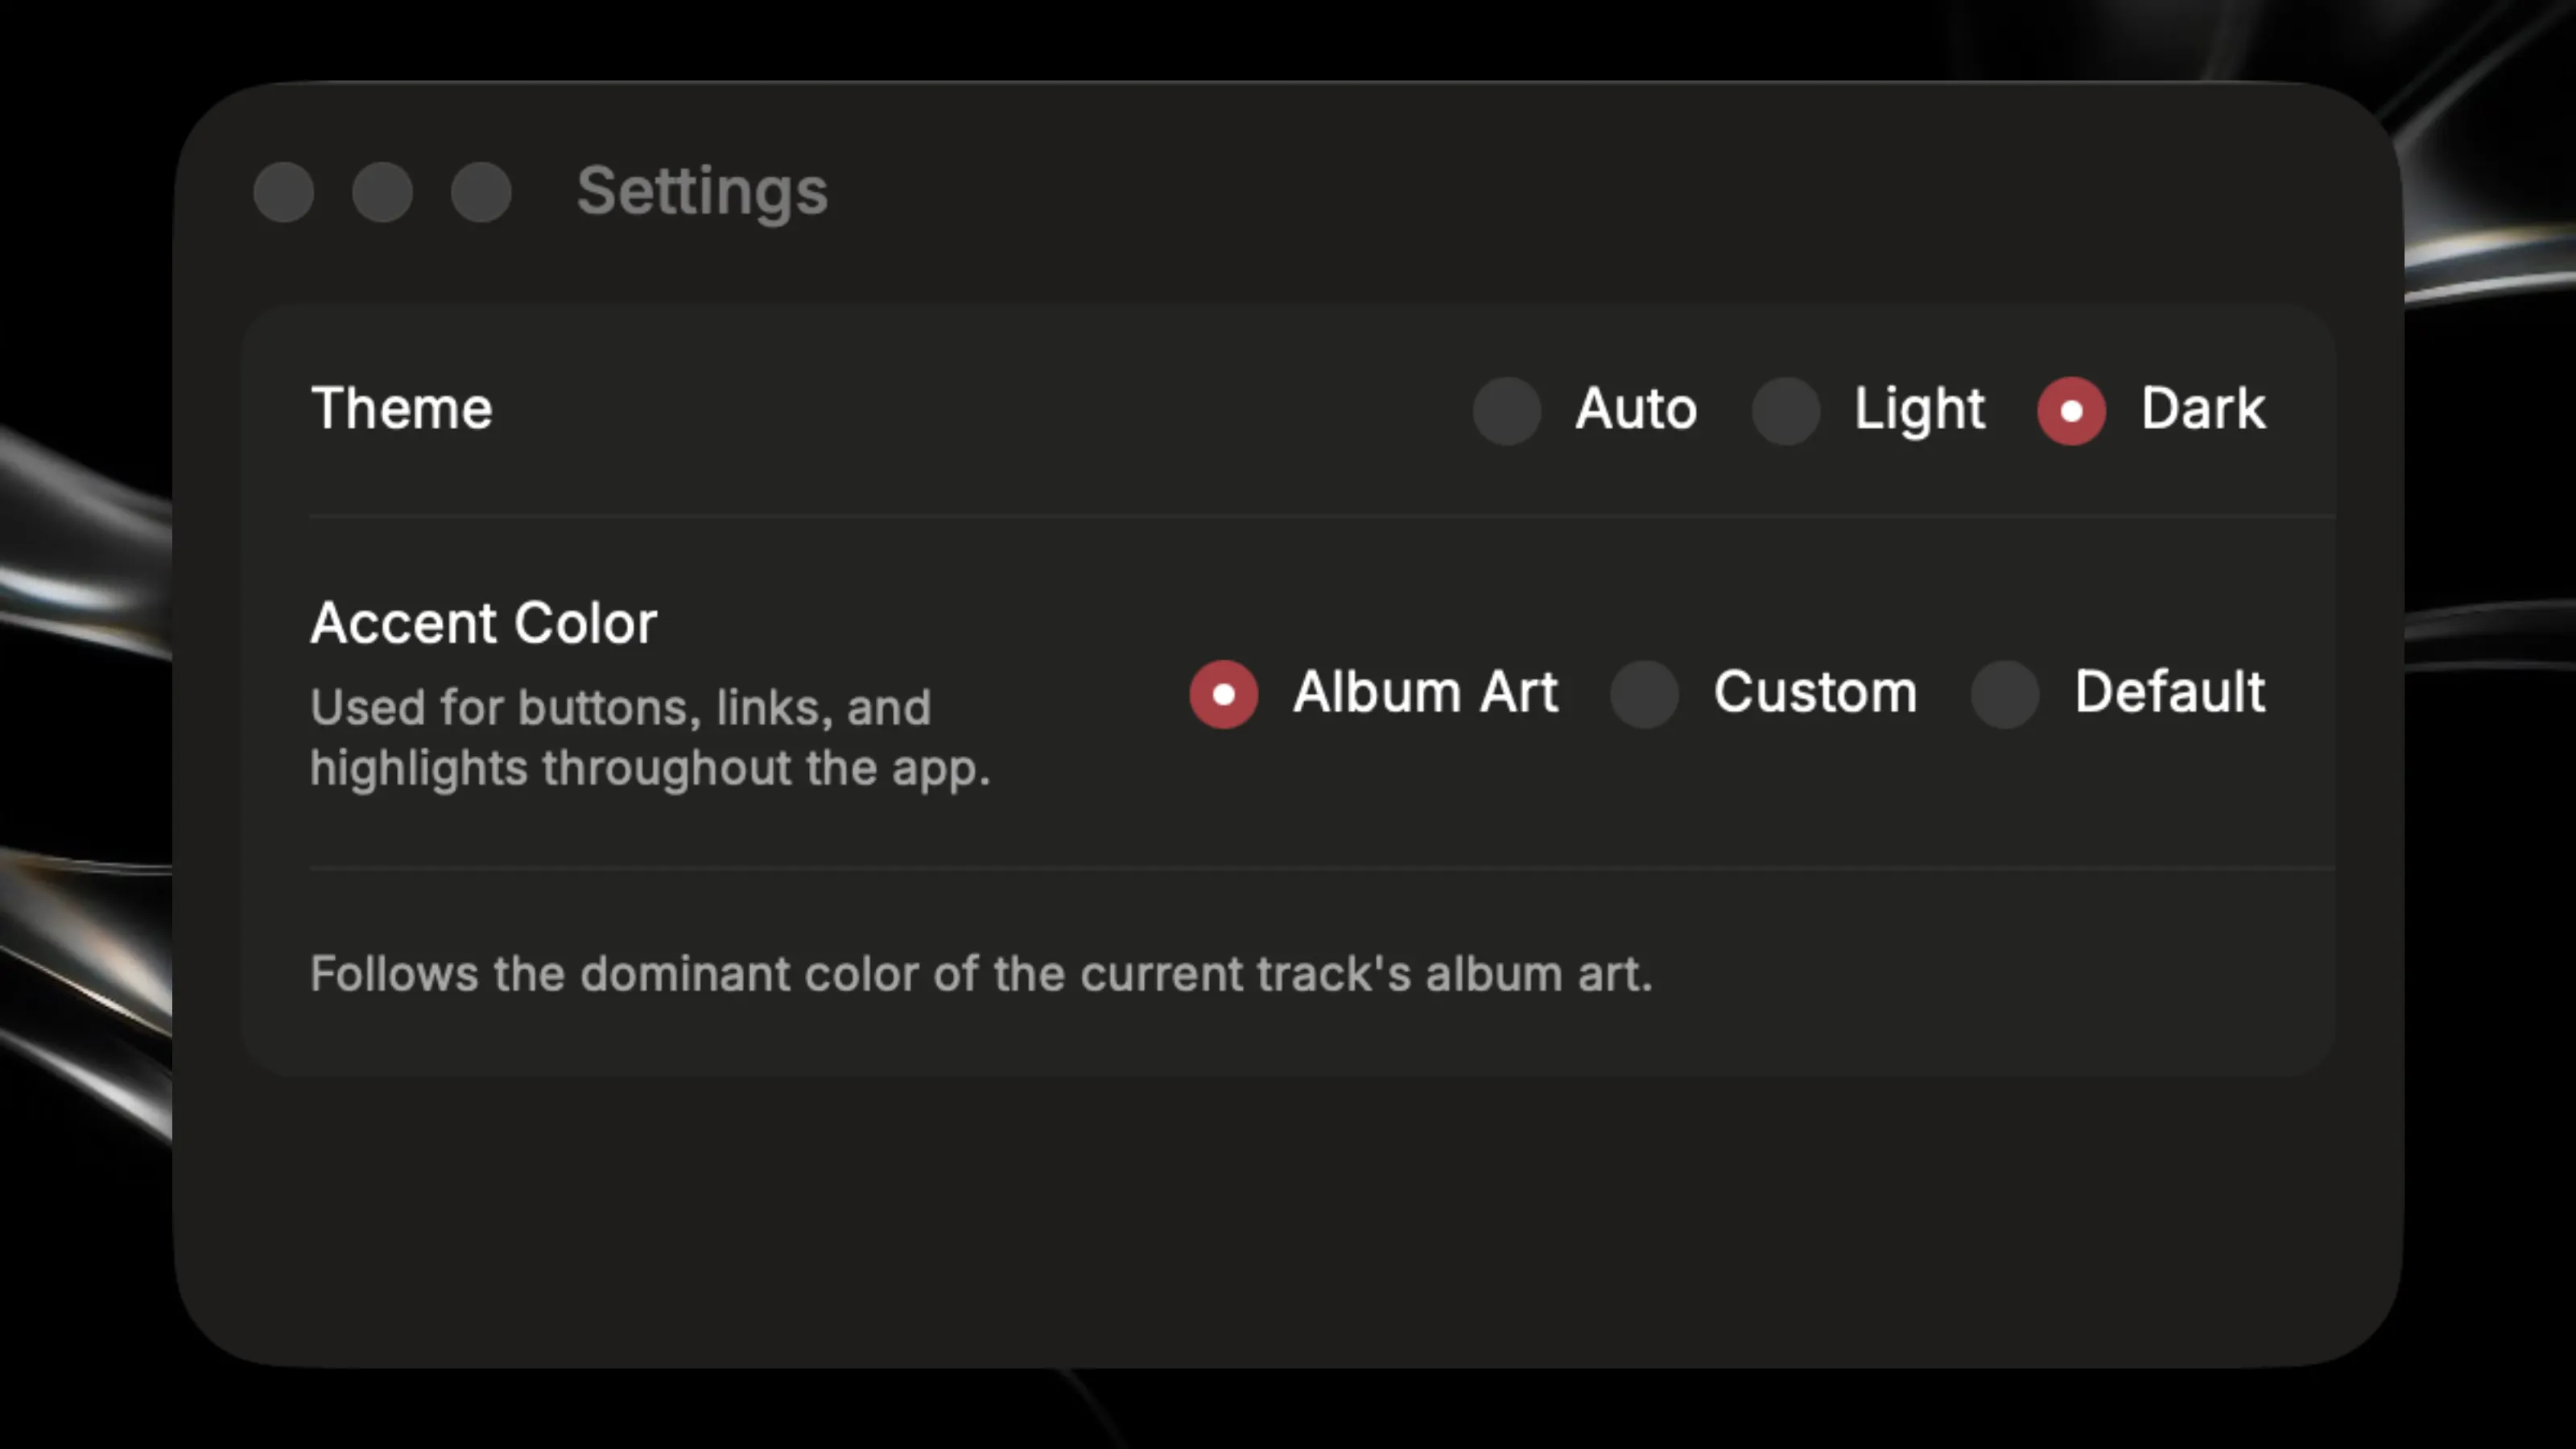Select the Dark theme radio button
The width and height of the screenshot is (2576, 1449).
pyautogui.click(x=2071, y=410)
